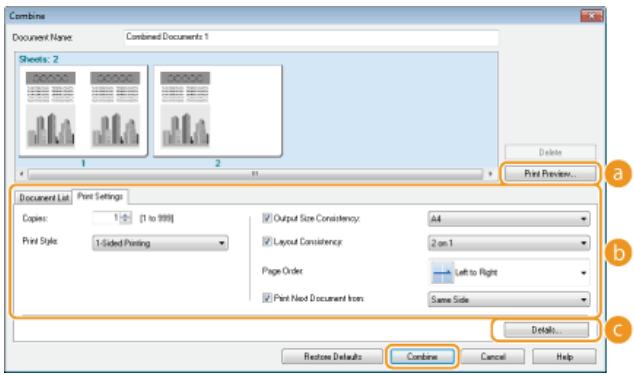Click the [1 to 999] range text
This screenshot has width=634, height=375.
point(156,218)
